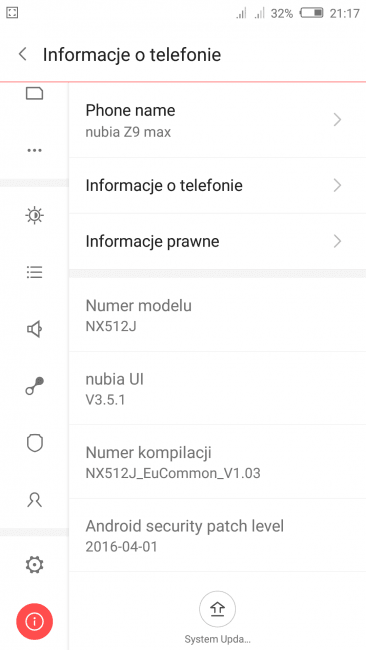Select the list sidebar icon
366x650 pixels.
[34, 272]
